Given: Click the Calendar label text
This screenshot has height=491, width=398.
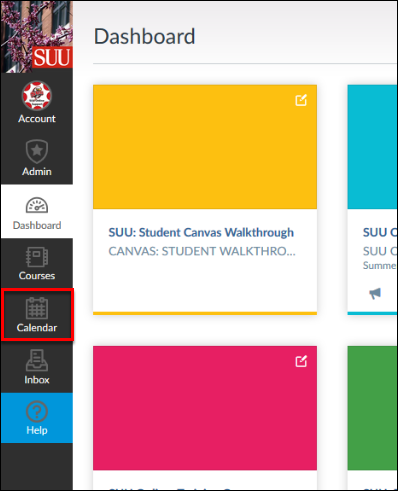Looking at the screenshot, I should [37, 328].
